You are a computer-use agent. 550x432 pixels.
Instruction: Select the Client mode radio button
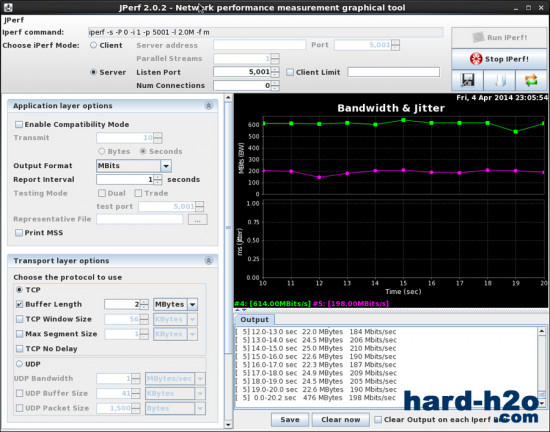[x=93, y=45]
